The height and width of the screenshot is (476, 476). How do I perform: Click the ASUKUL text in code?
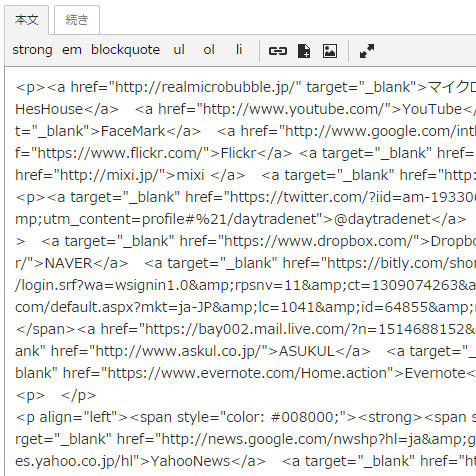point(307,351)
